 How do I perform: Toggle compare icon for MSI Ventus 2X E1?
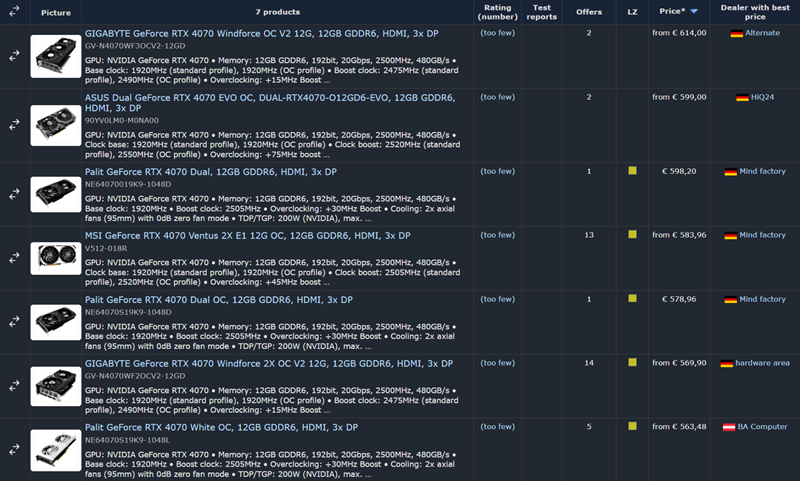point(15,258)
